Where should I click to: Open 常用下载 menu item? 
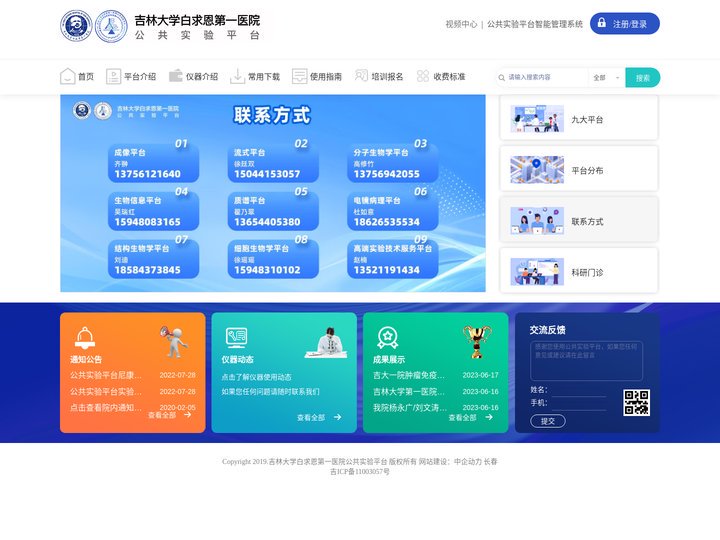pos(264,77)
